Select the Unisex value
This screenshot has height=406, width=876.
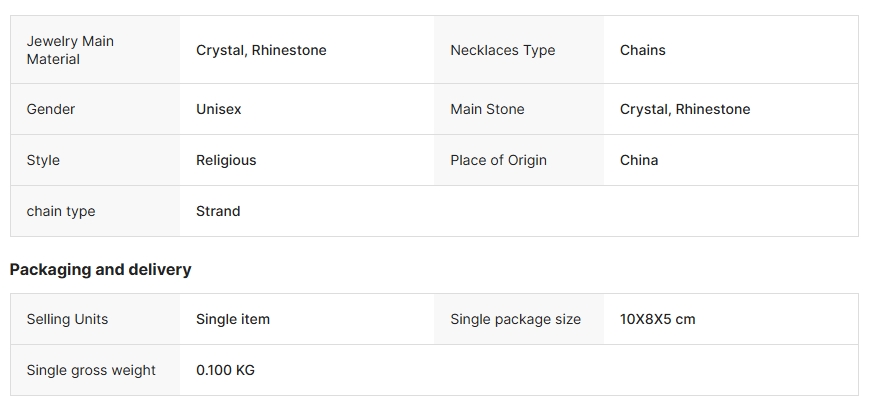pos(218,109)
